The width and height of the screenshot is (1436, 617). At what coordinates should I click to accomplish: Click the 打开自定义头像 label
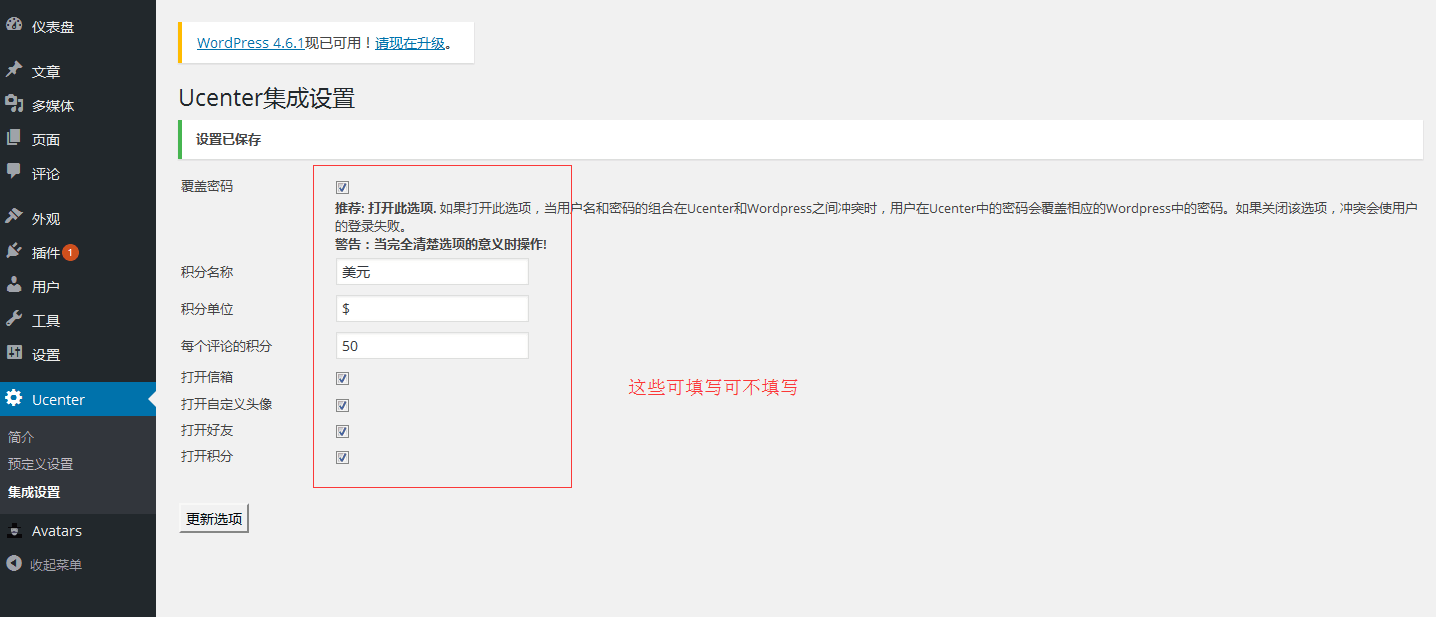(x=227, y=404)
